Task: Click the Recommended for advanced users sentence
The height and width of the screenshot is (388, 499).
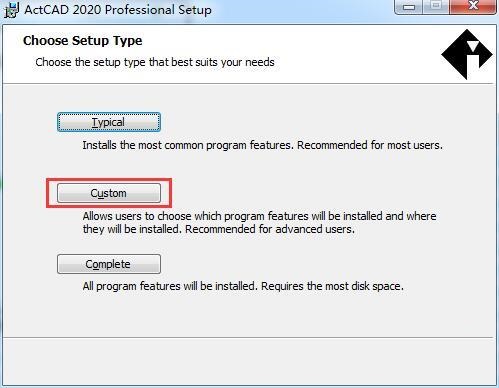Action: tap(270, 229)
